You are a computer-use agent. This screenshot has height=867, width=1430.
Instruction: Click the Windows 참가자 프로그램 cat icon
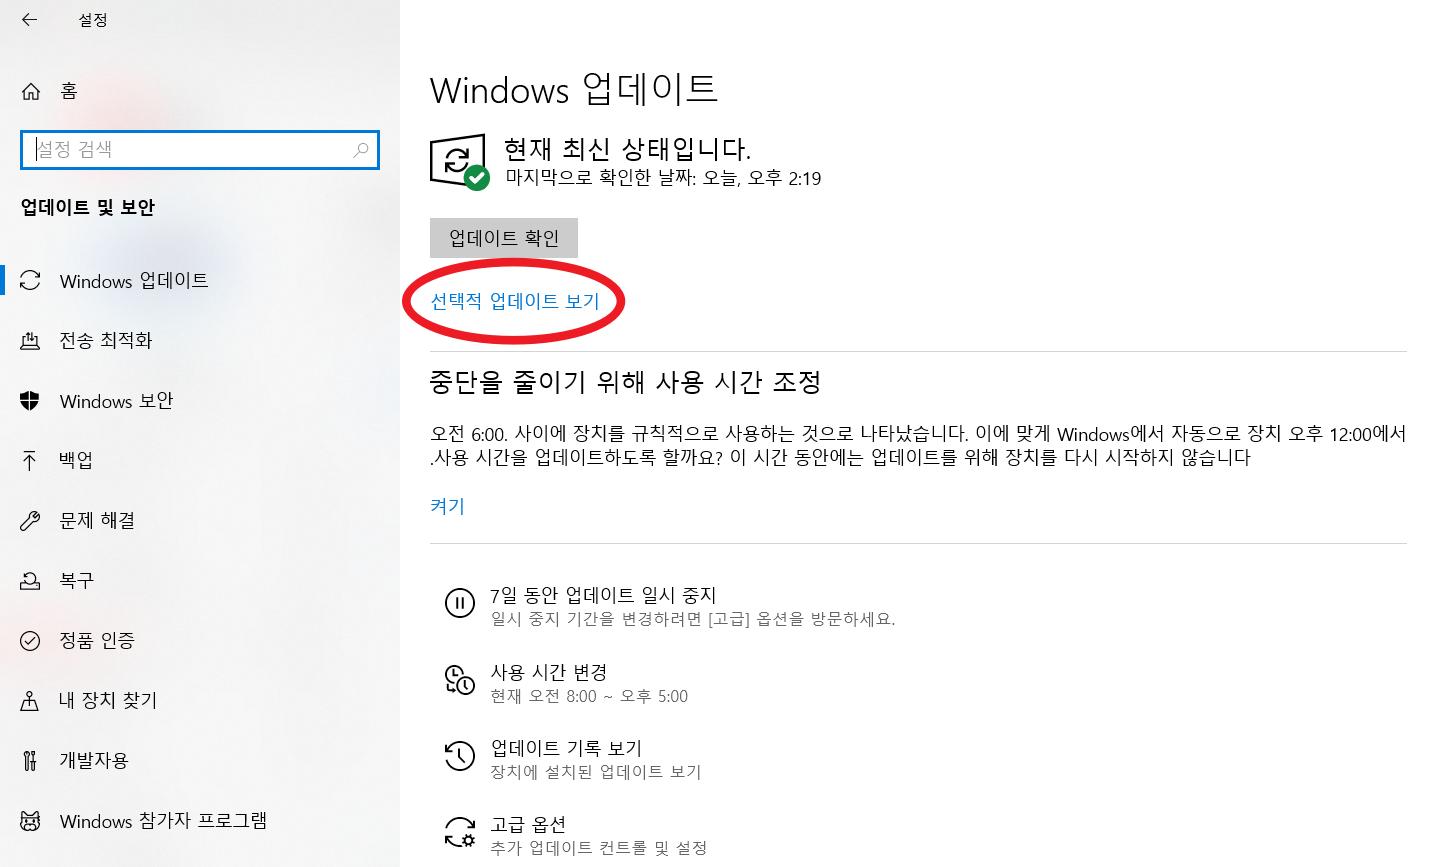pos(31,821)
